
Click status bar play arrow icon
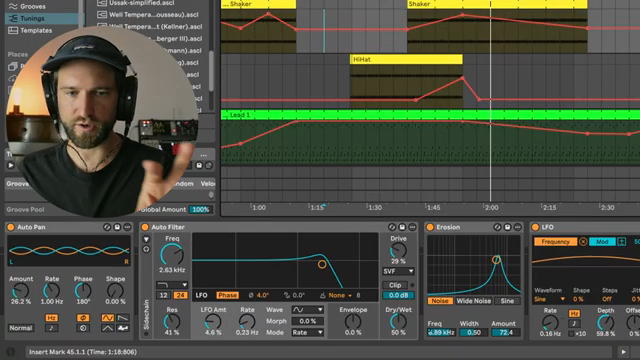(623, 352)
